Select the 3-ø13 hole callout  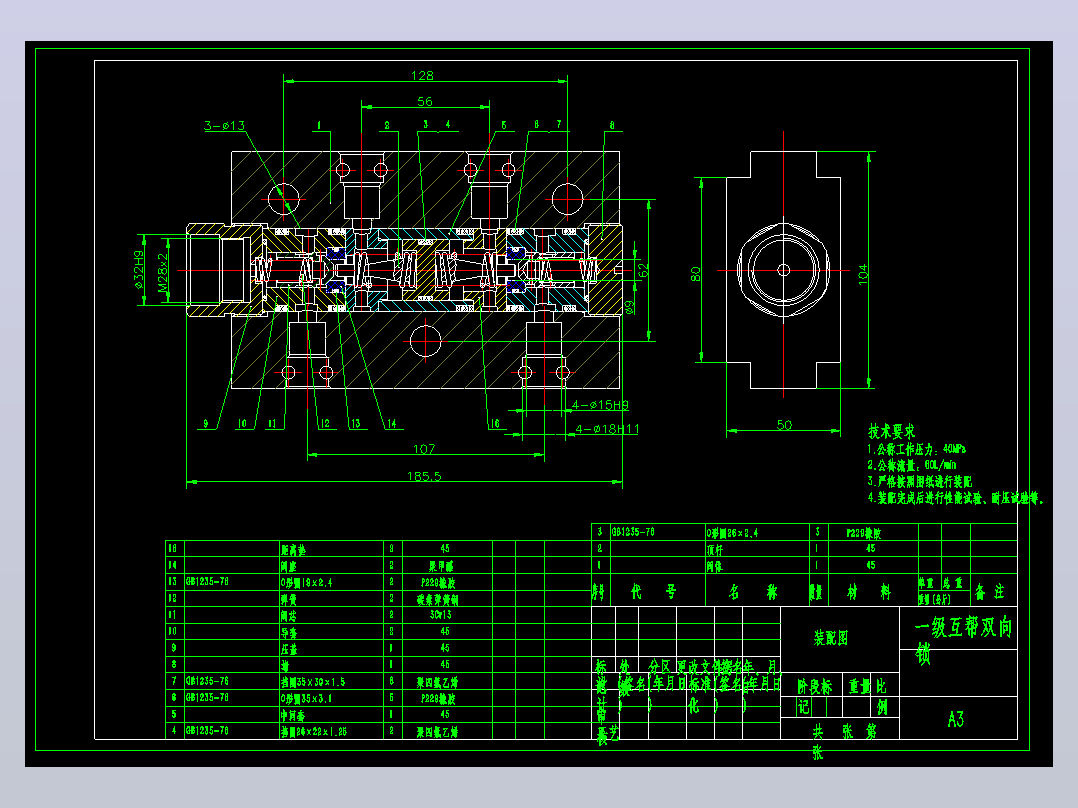coord(224,126)
